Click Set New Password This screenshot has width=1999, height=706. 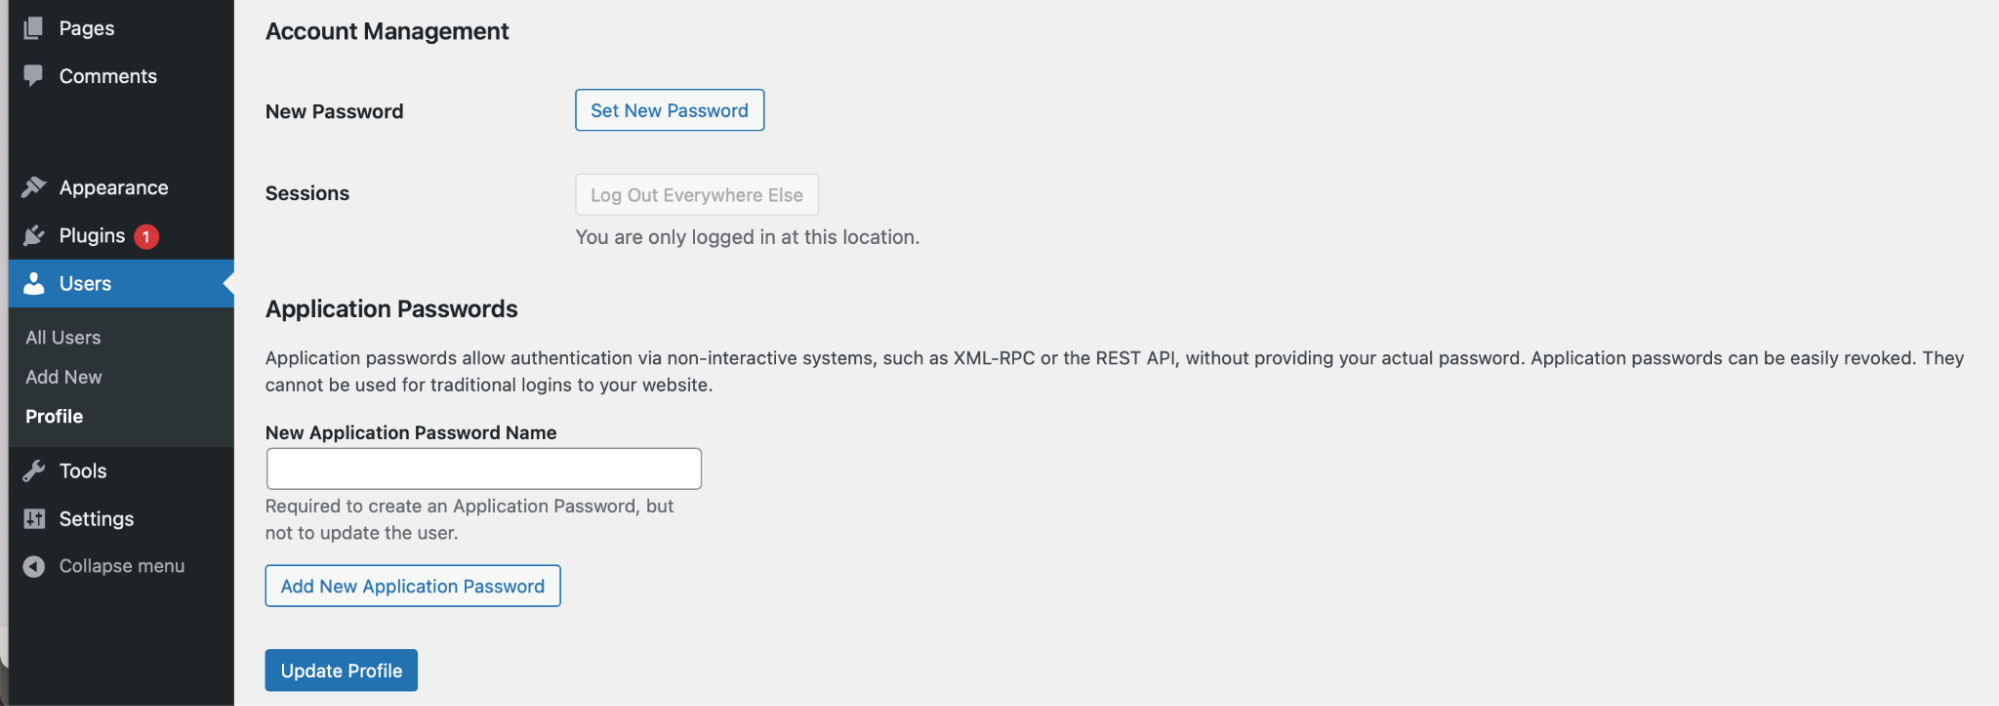669,110
